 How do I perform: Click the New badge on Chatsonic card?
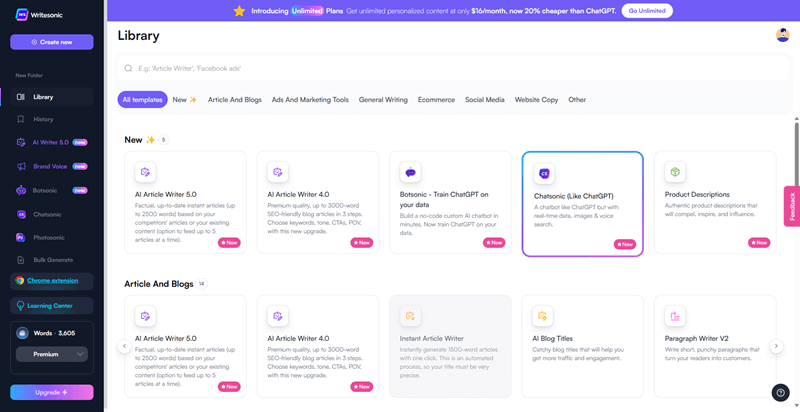pos(624,244)
